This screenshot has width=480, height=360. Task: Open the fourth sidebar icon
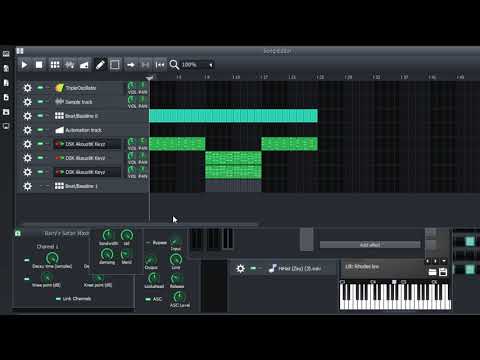click(6, 97)
